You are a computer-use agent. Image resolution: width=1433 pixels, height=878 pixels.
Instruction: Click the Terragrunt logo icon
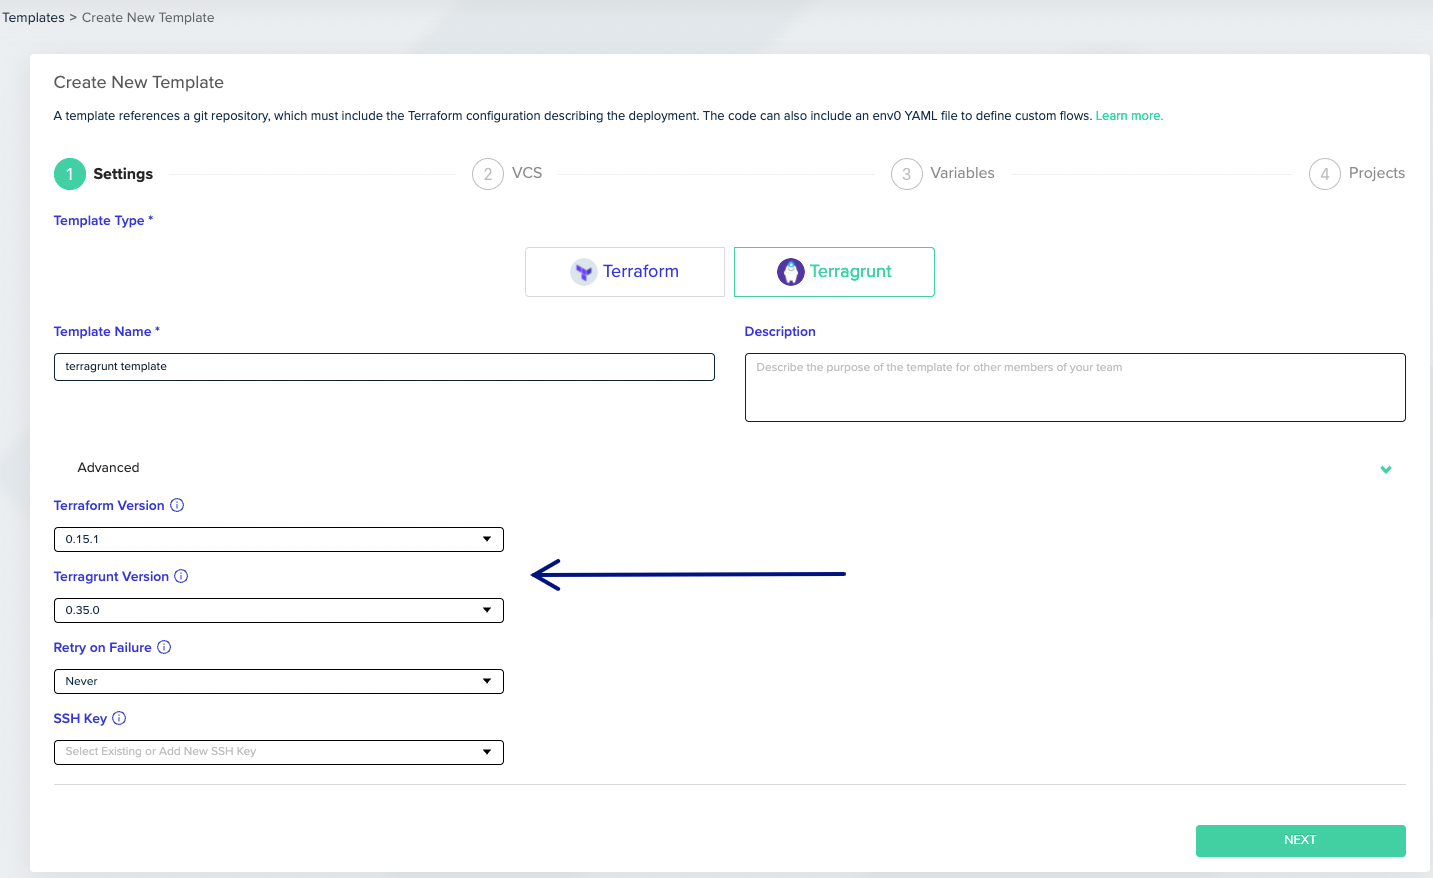pyautogui.click(x=791, y=272)
